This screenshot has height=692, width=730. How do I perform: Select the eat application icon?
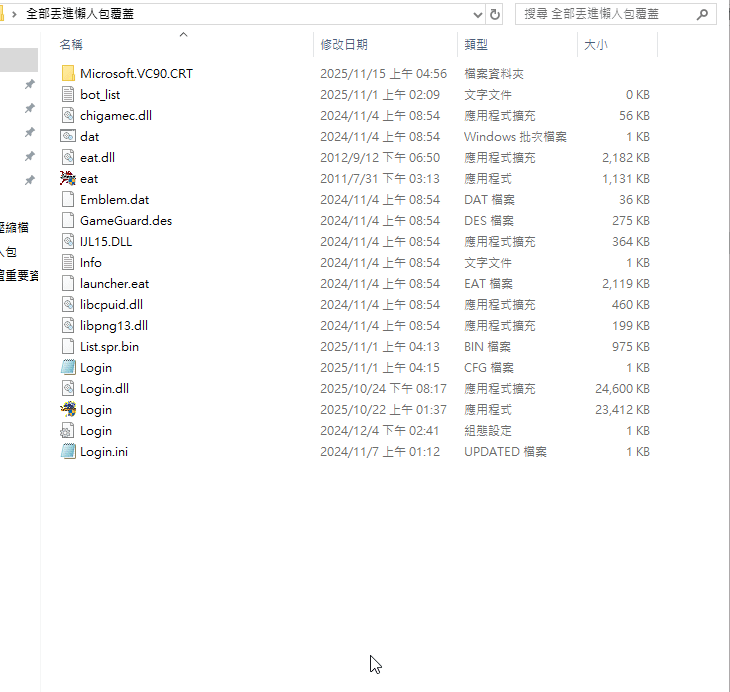point(68,178)
